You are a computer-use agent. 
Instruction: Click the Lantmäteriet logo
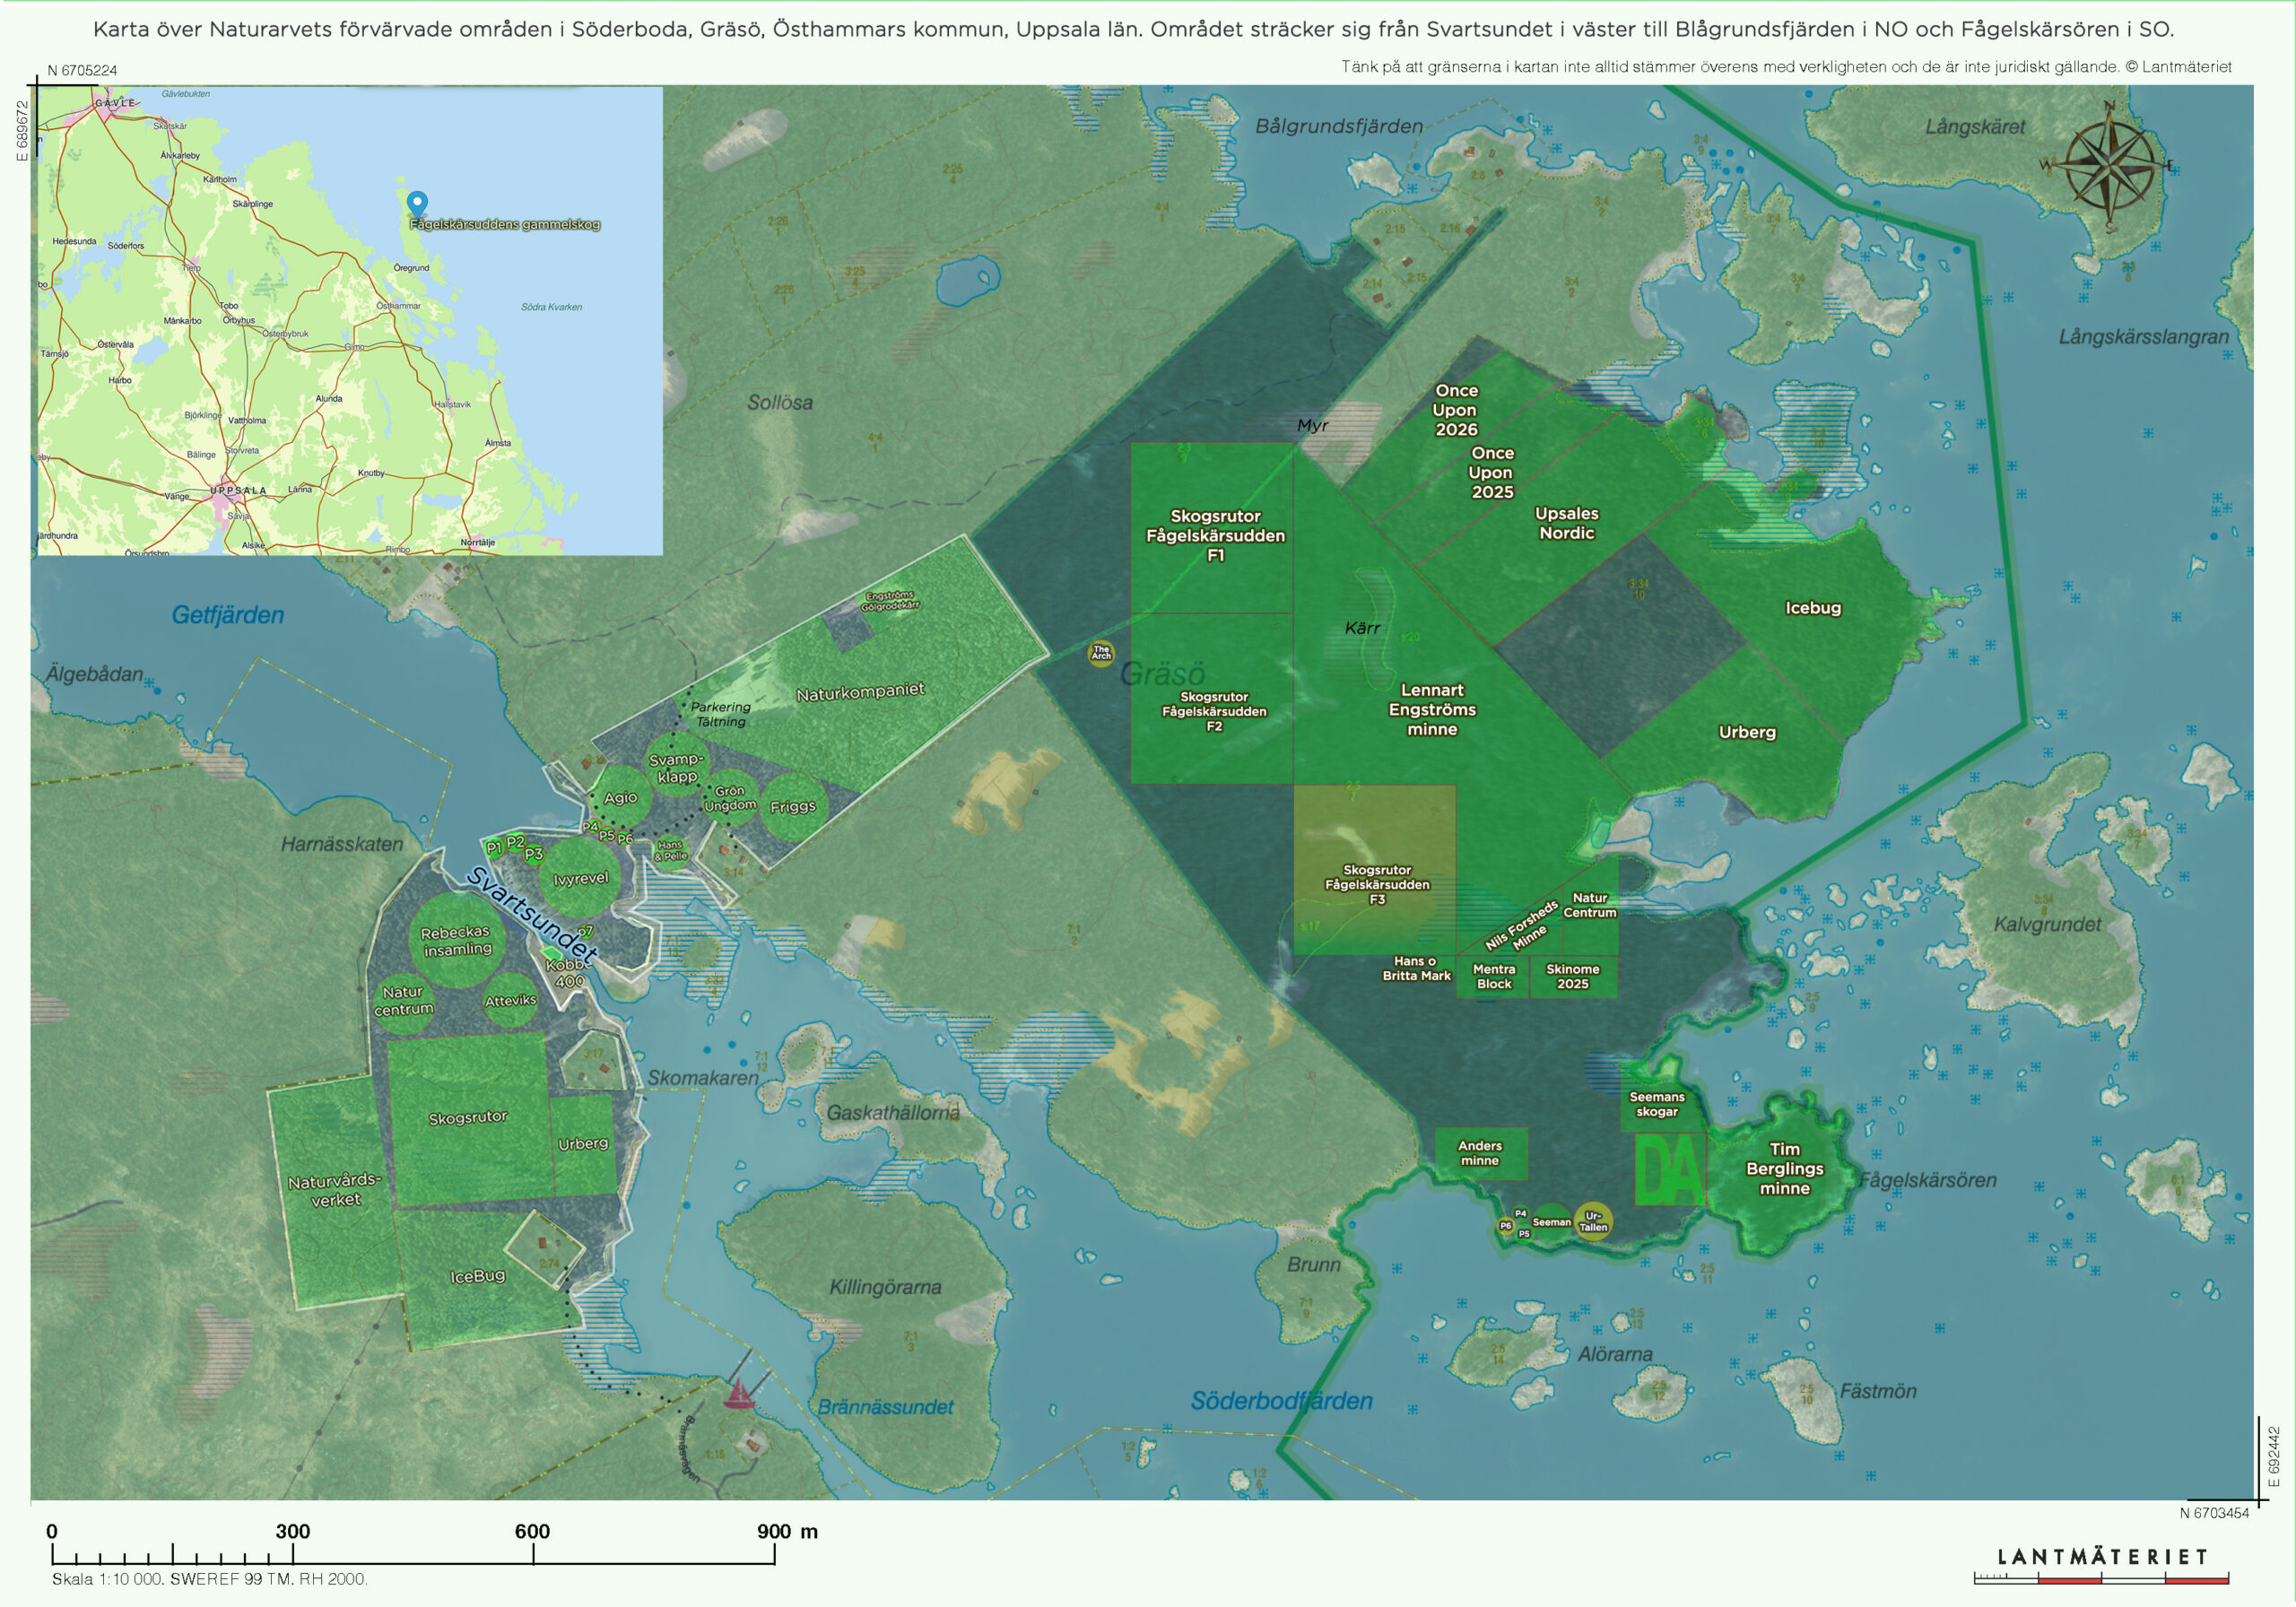point(2102,1557)
